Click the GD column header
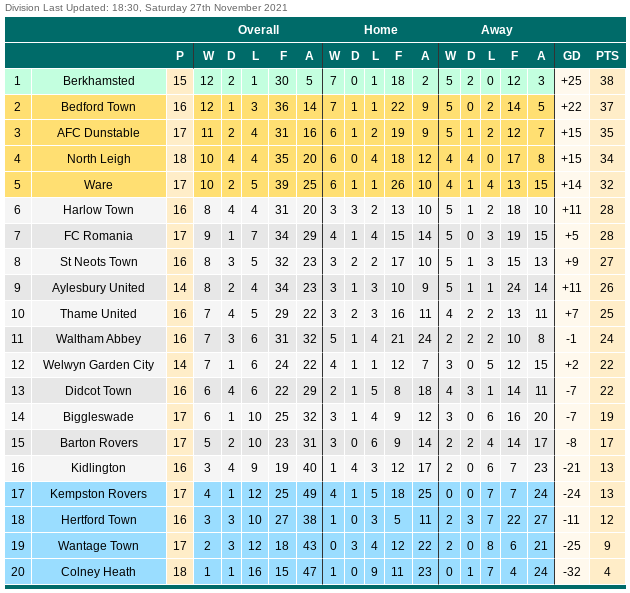Viewport: 630px width, 593px height. click(x=571, y=56)
